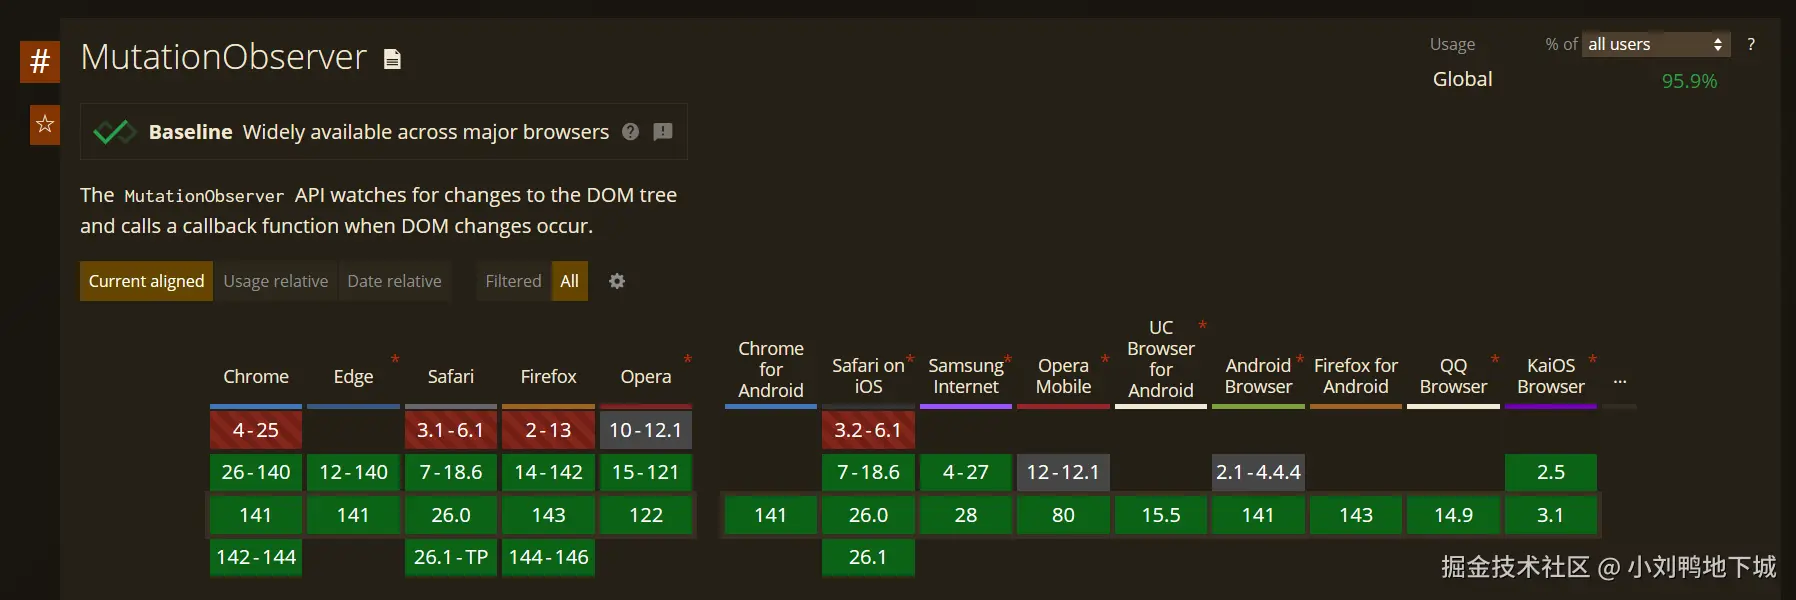Open the settings gear icon
Screen dimensions: 1796x600
(617, 281)
